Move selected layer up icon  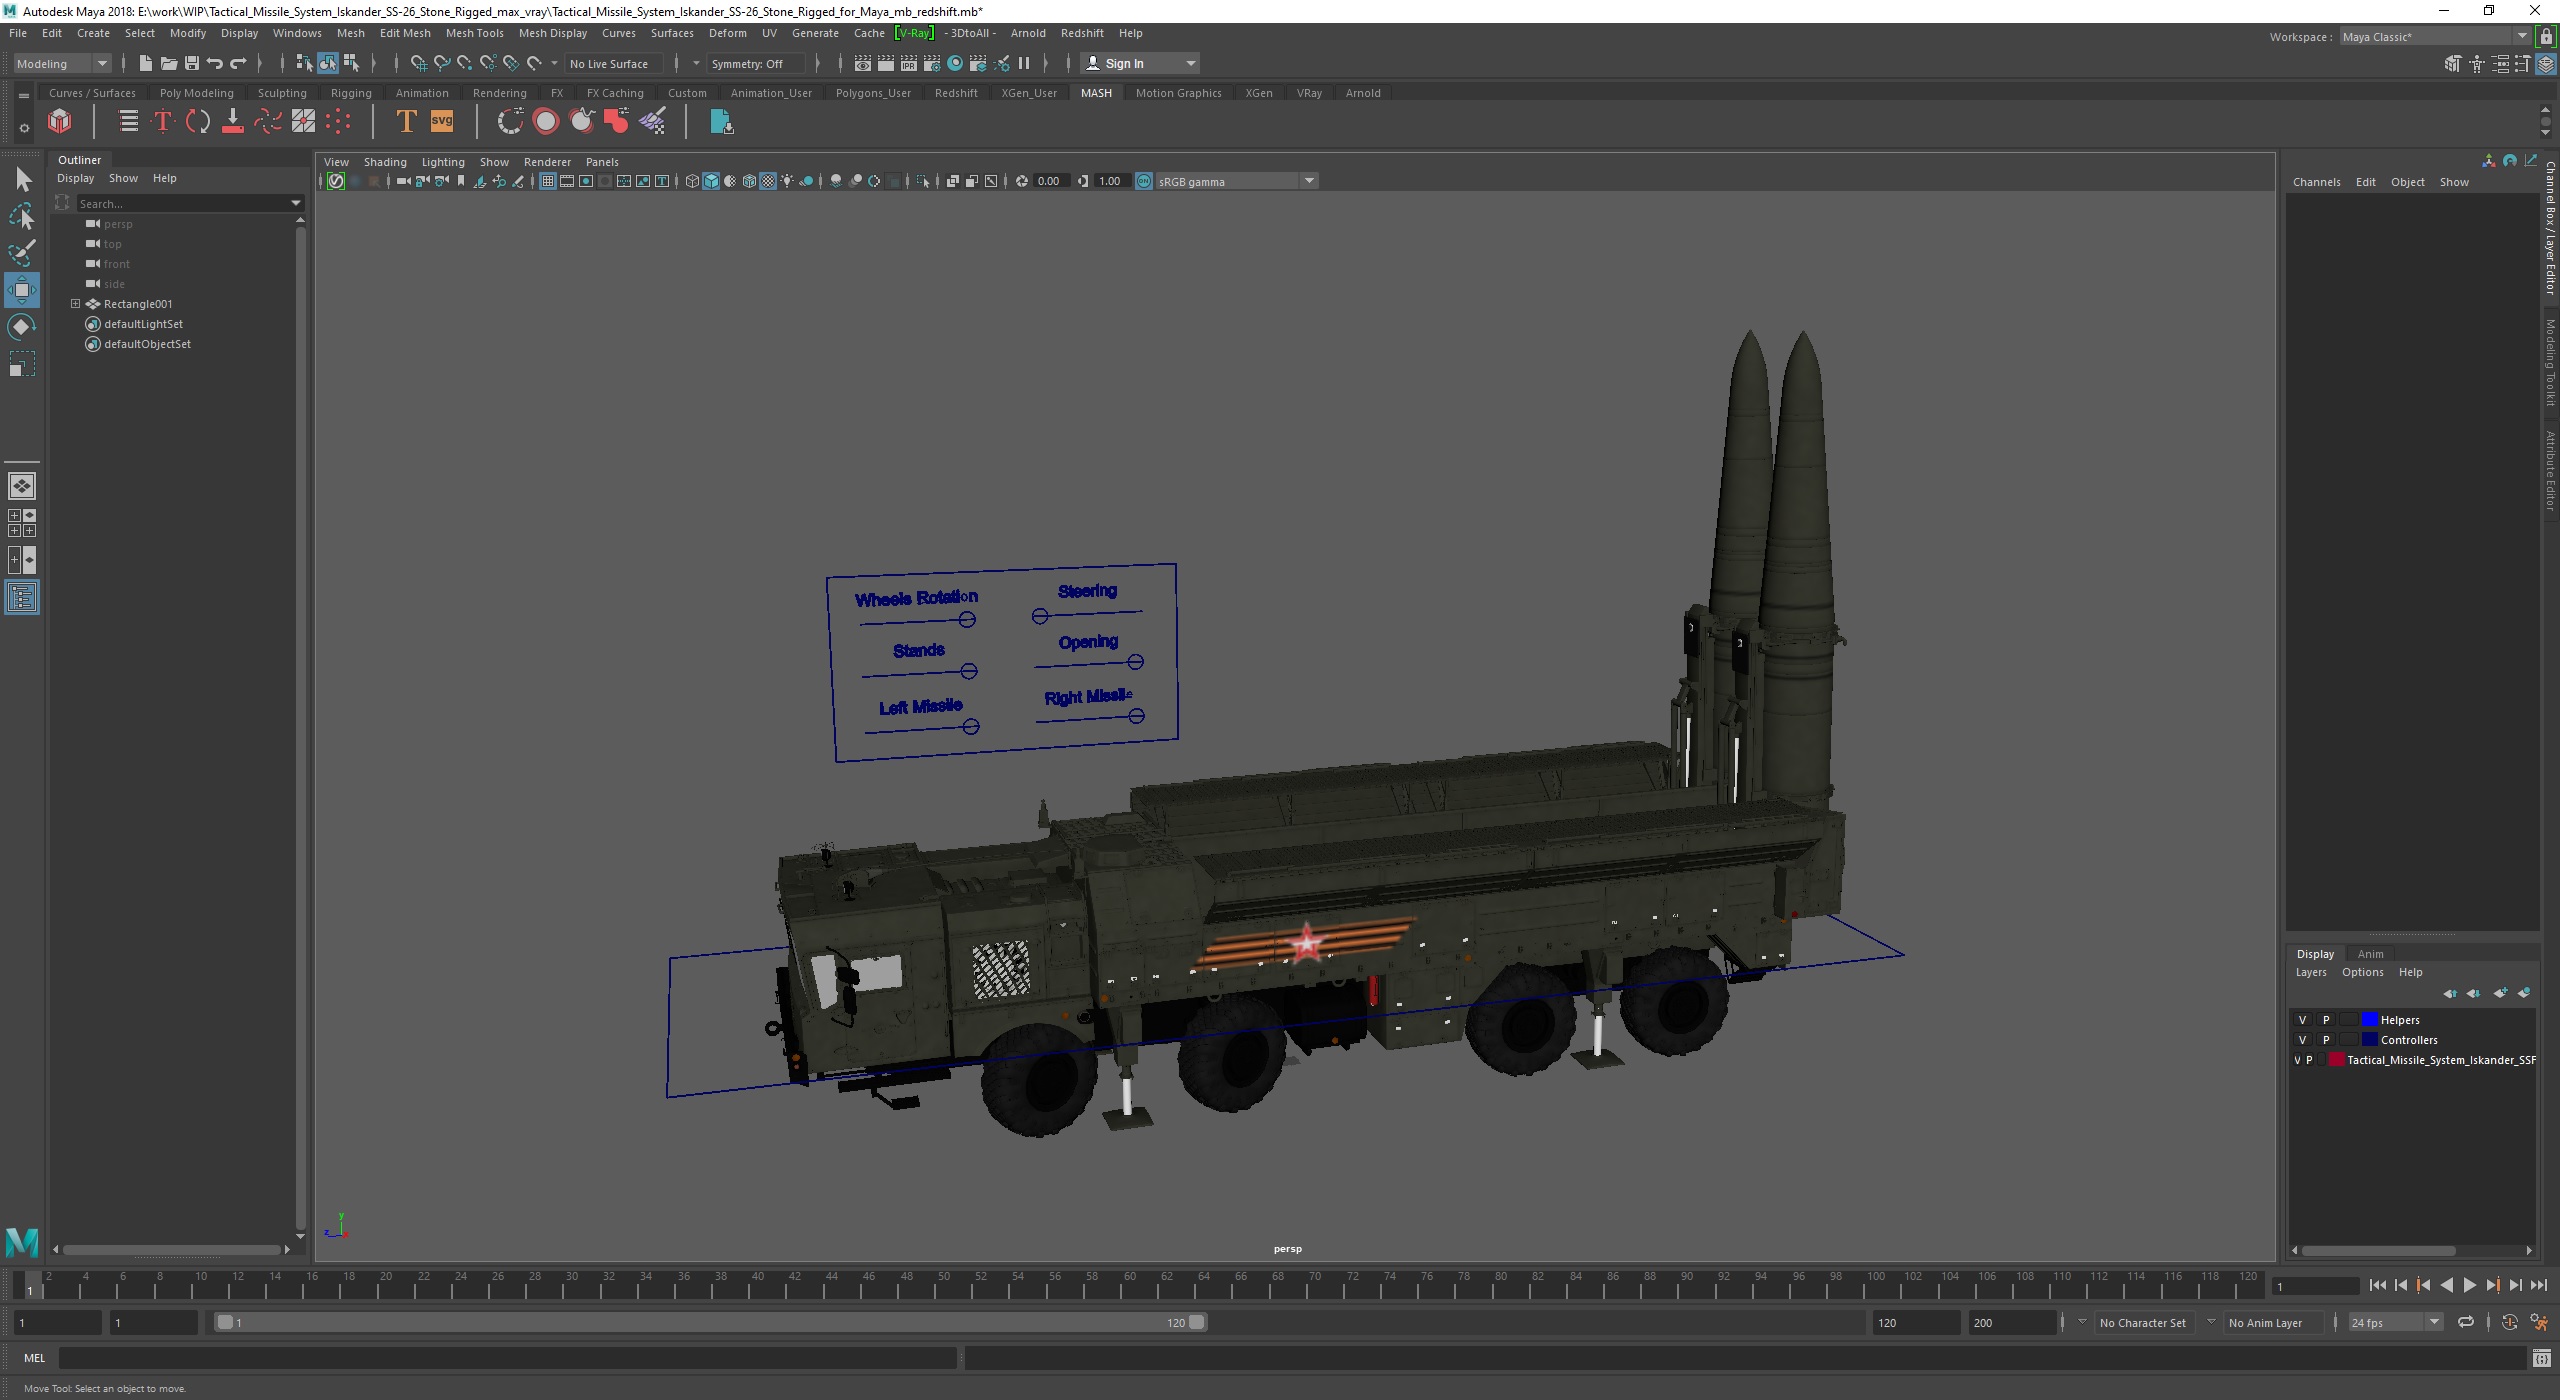point(2451,993)
